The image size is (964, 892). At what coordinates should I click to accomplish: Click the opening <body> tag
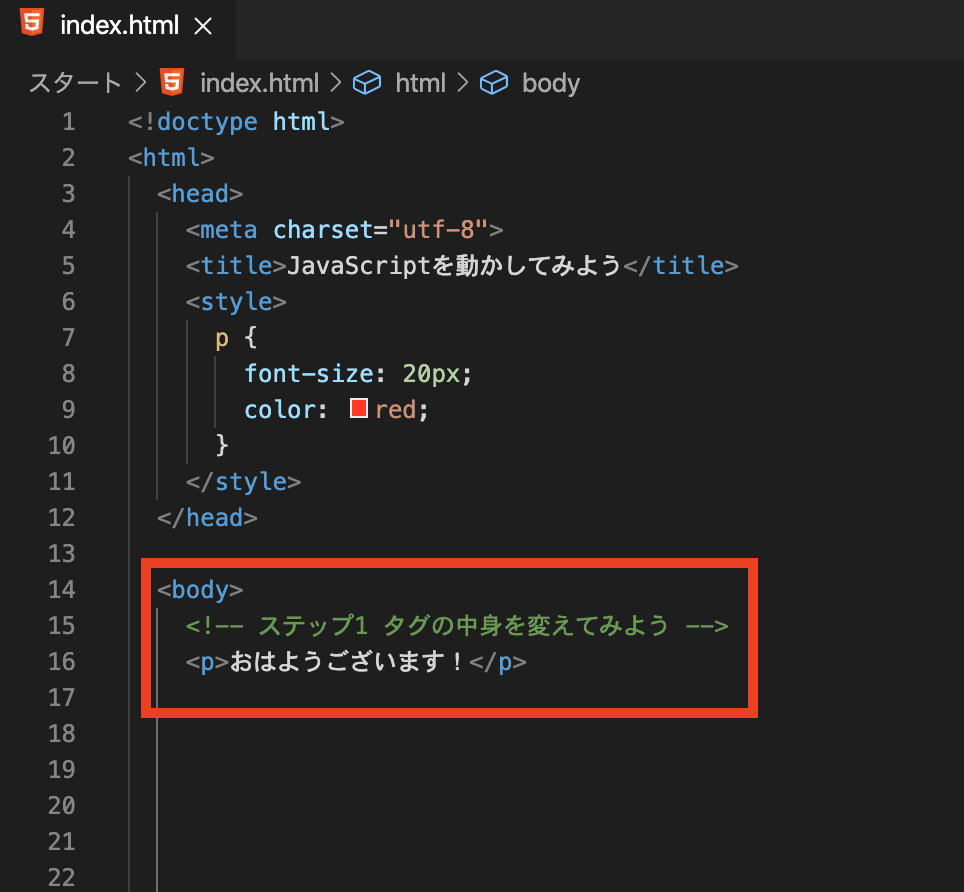(x=200, y=590)
